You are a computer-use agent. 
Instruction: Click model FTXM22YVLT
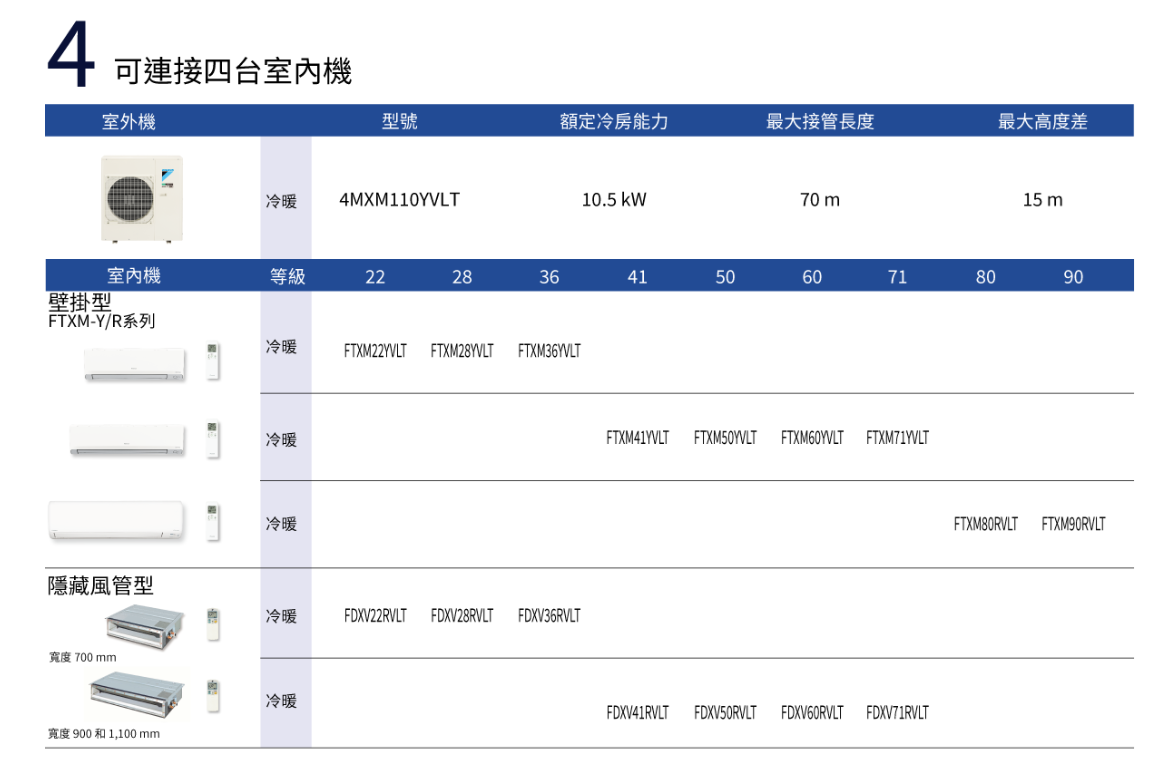(x=375, y=351)
